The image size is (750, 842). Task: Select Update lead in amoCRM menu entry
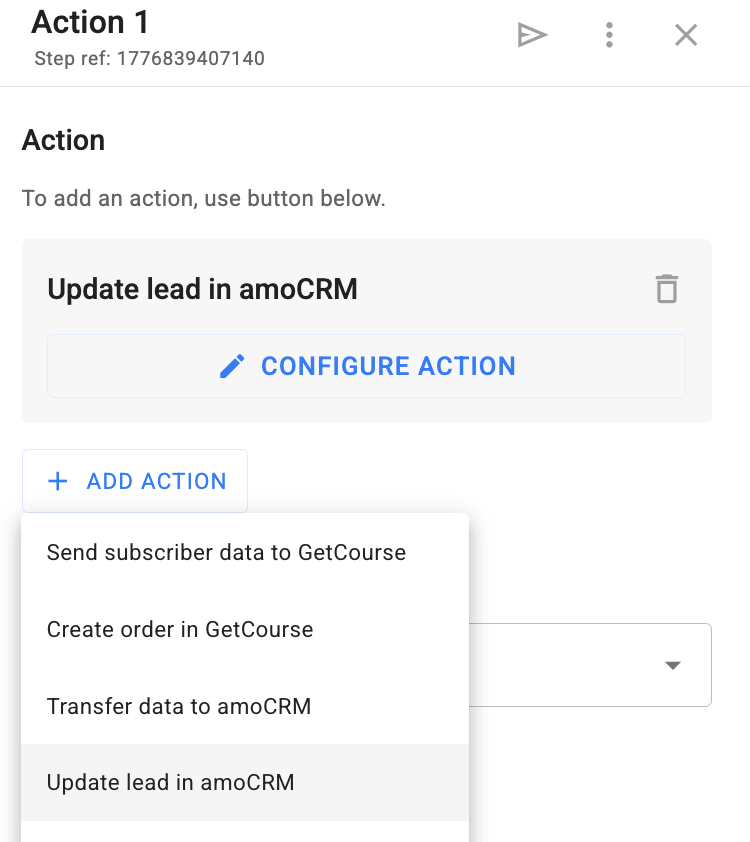pyautogui.click(x=171, y=782)
